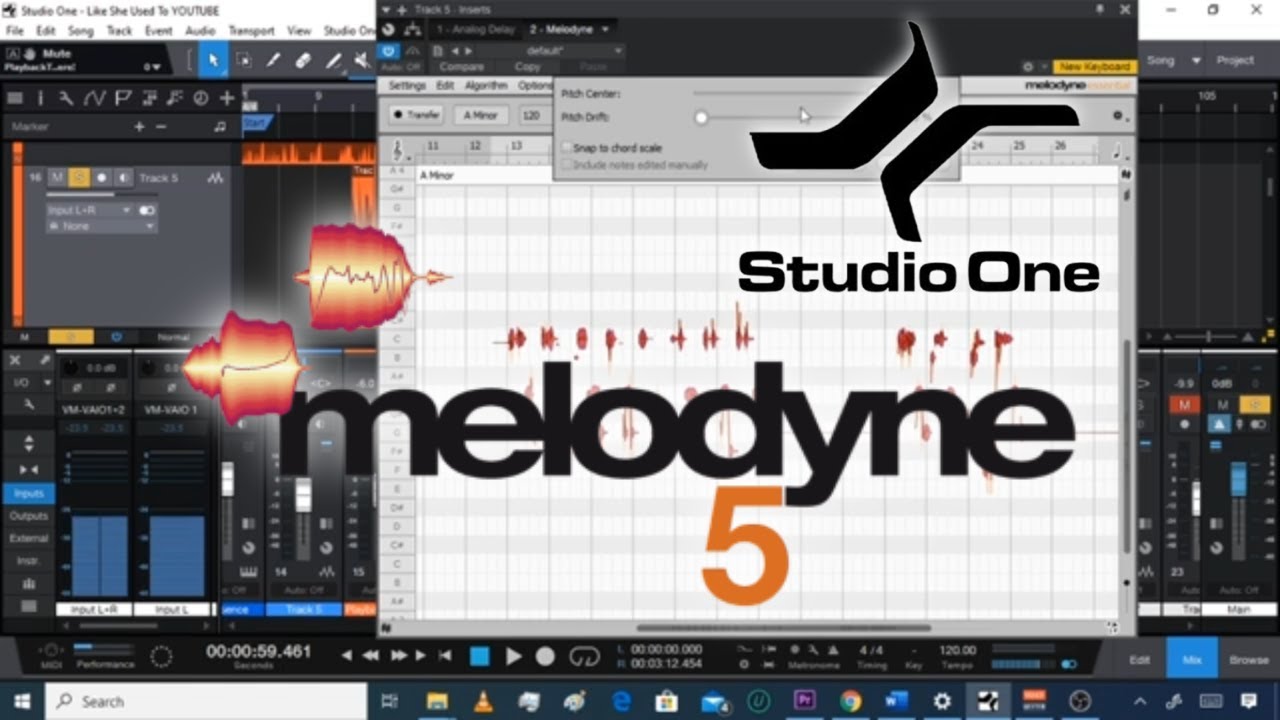Open the None dropdown on Track 5
Viewport: 1280px width, 720px height.
click(101, 227)
